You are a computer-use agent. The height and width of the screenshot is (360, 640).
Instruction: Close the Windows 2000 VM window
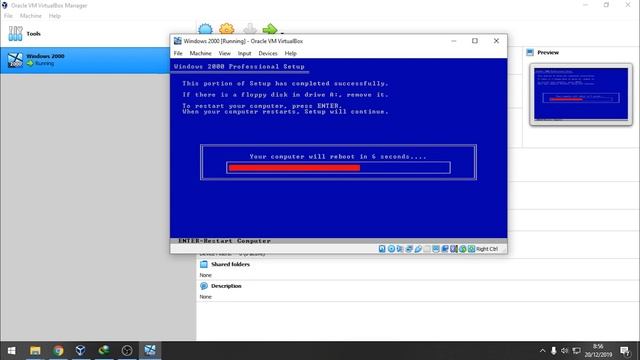496,41
